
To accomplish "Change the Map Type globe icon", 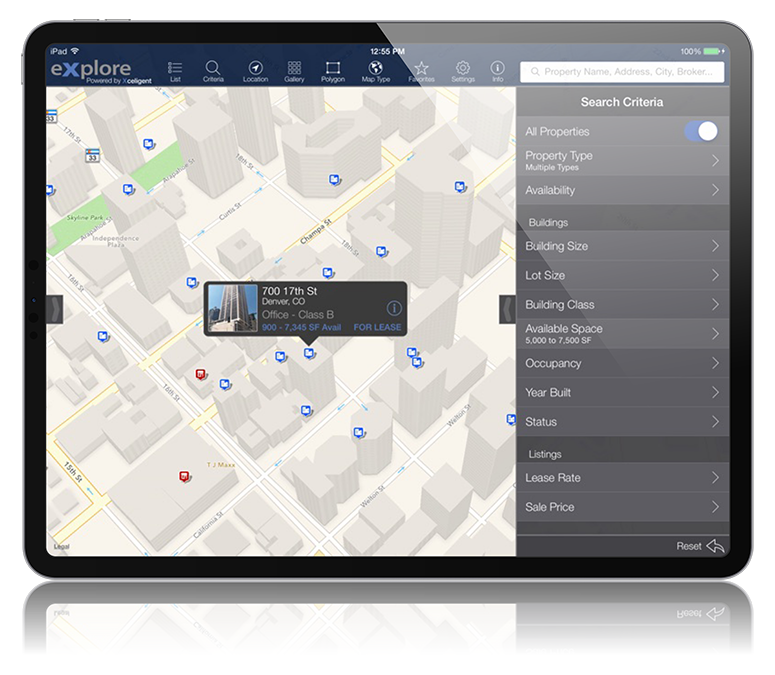I will (376, 70).
